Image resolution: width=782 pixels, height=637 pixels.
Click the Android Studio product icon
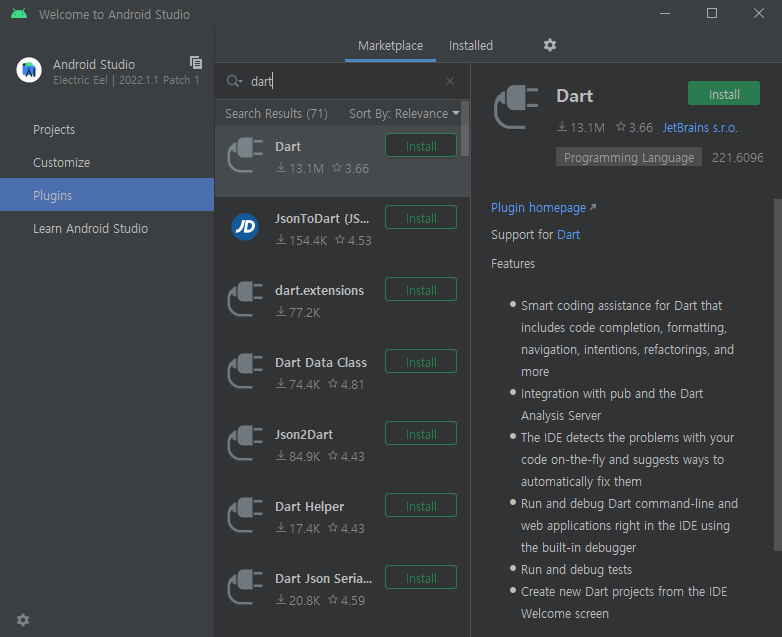click(29, 70)
